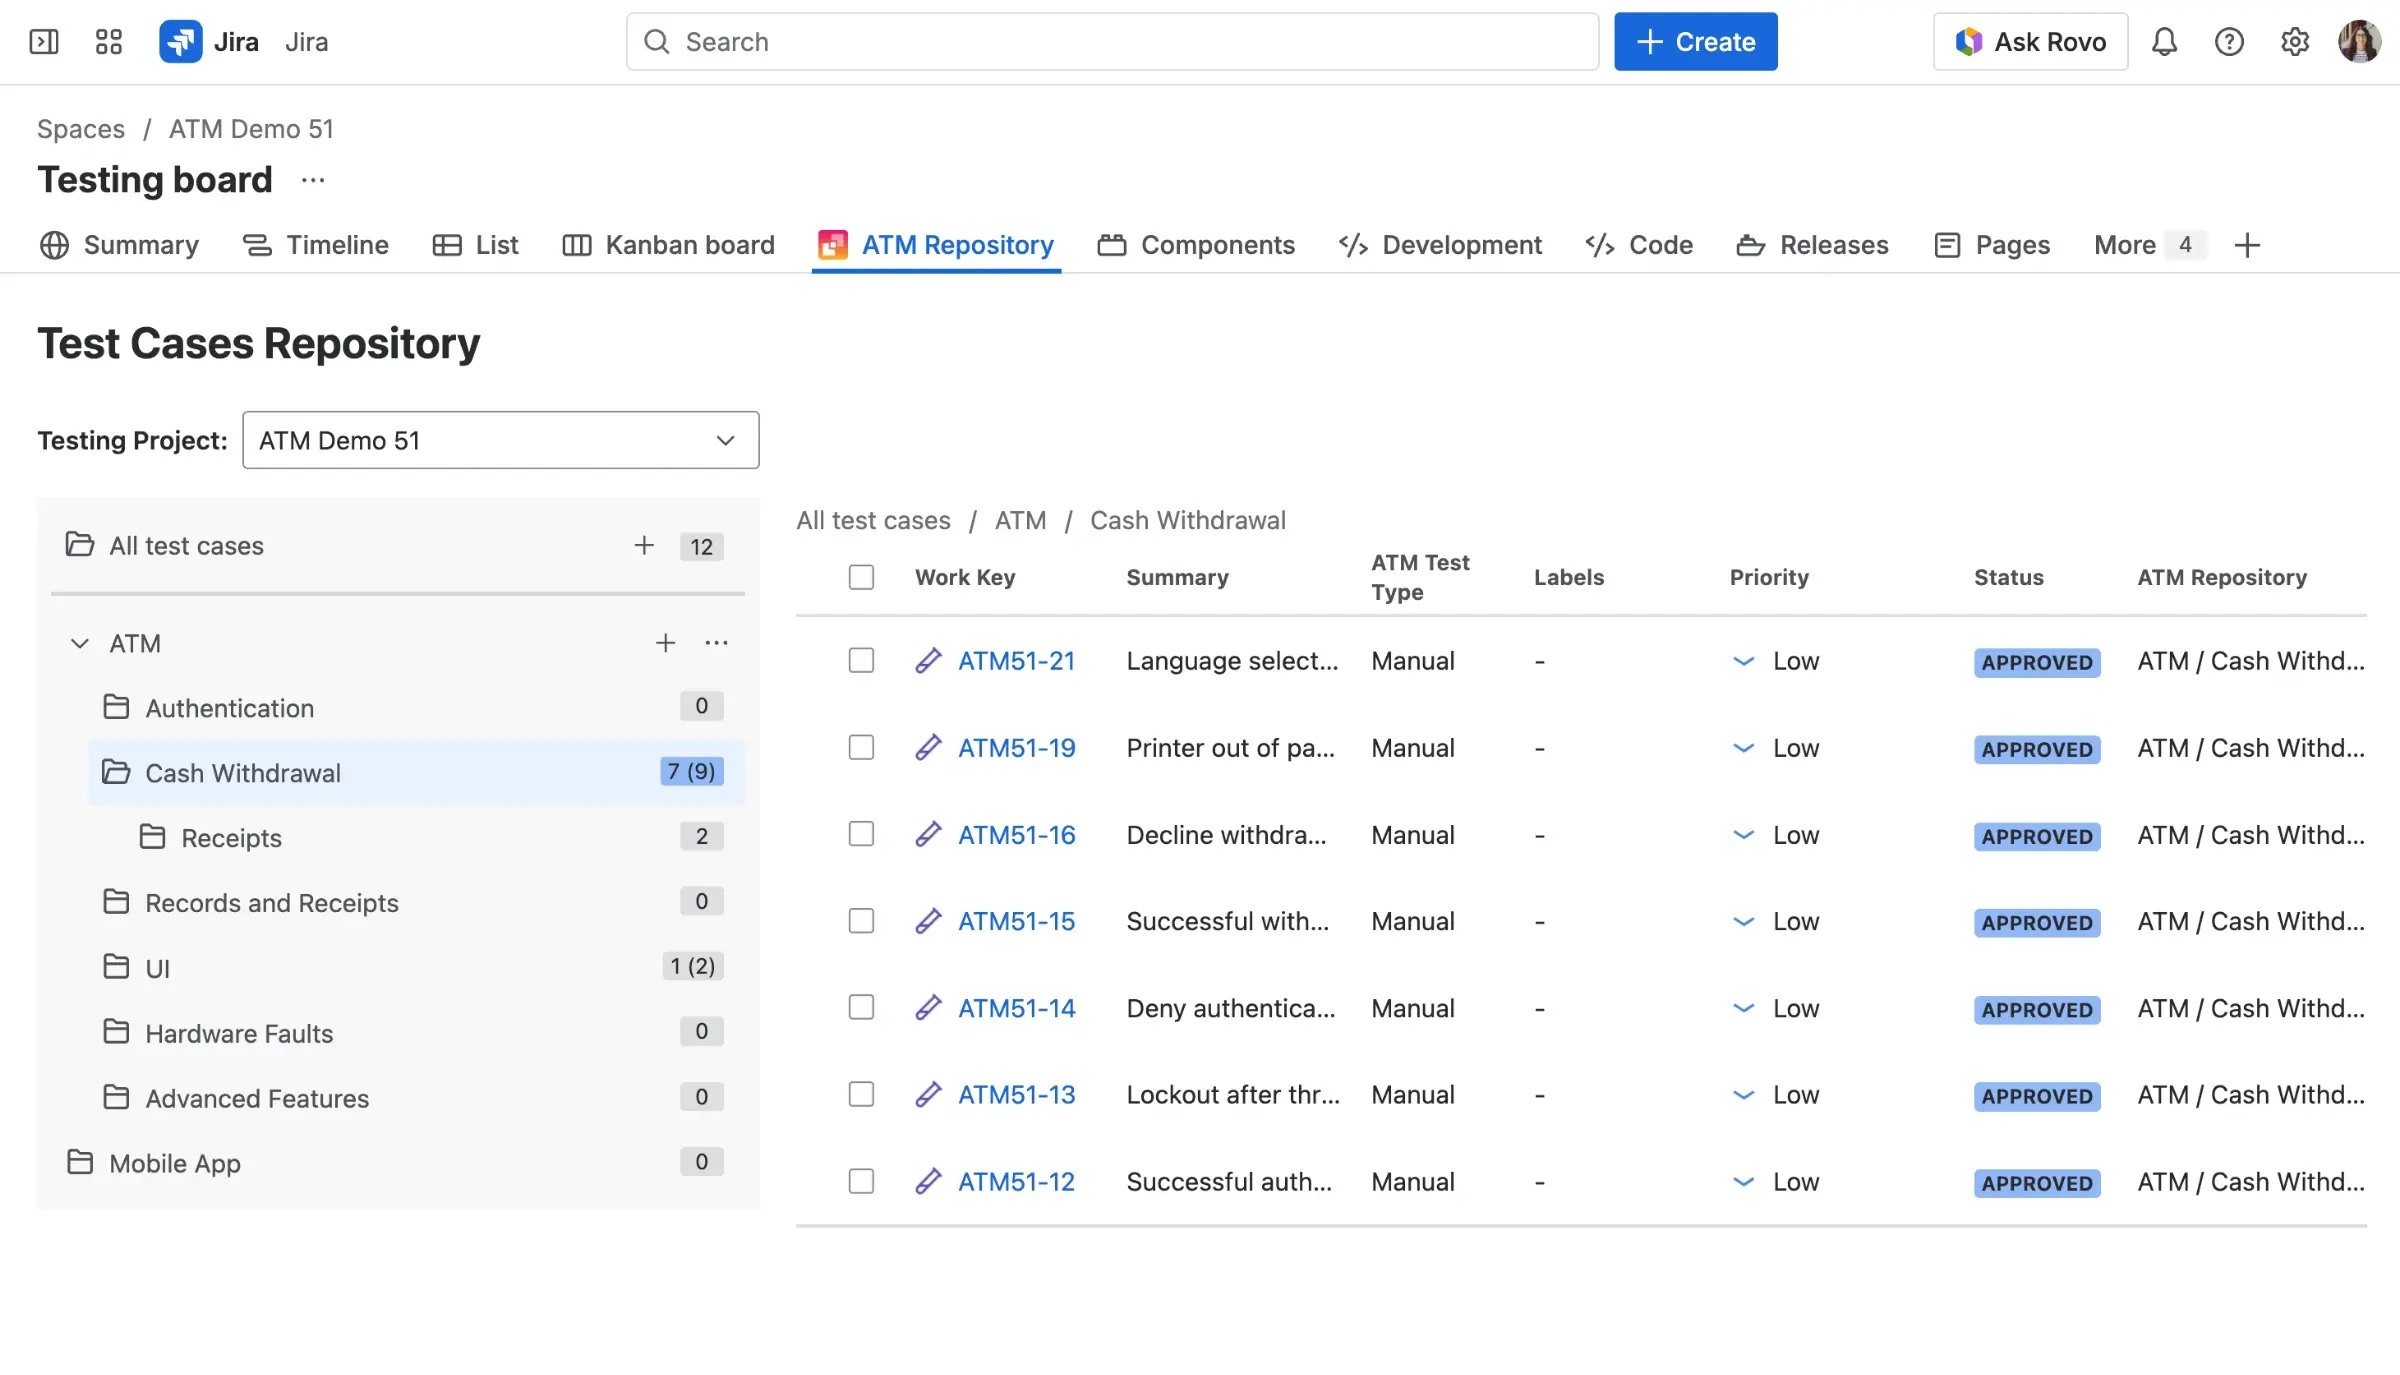Check the select-all checkbox in table header

861,577
